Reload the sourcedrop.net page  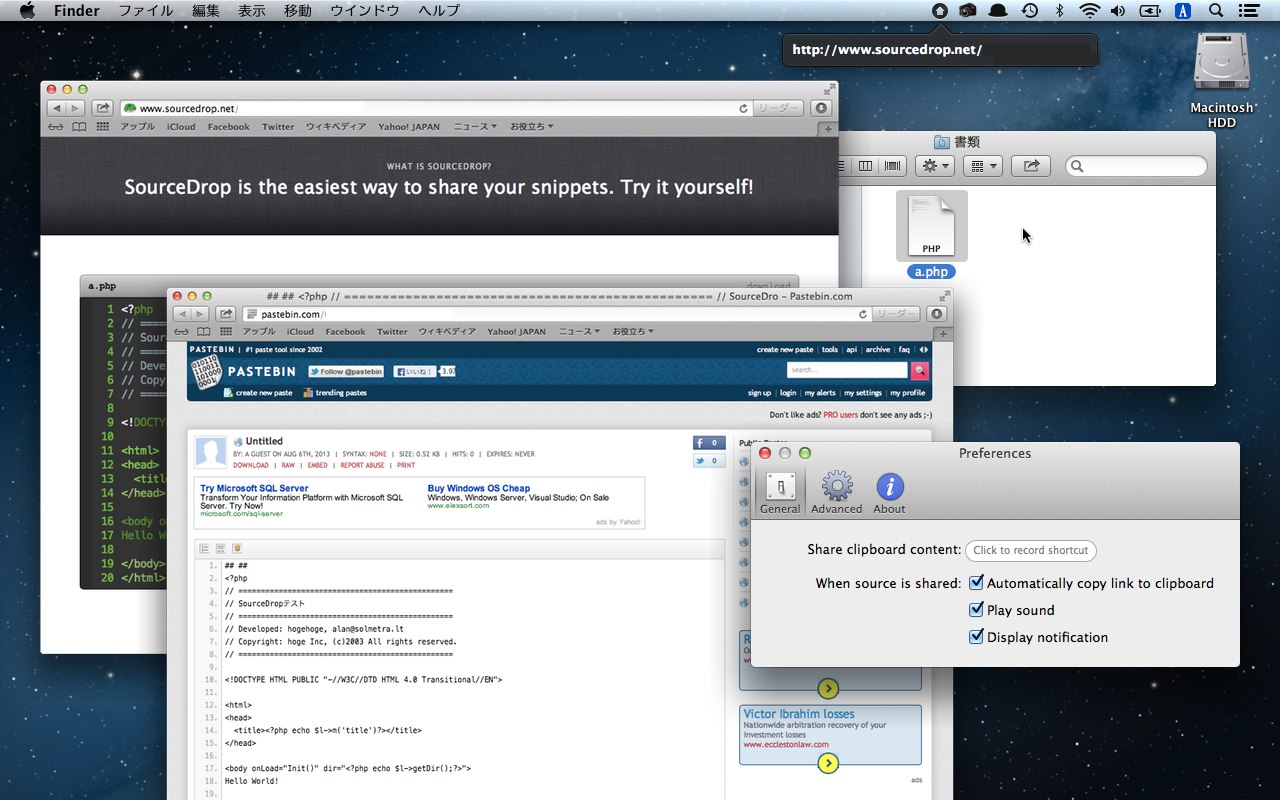point(744,108)
